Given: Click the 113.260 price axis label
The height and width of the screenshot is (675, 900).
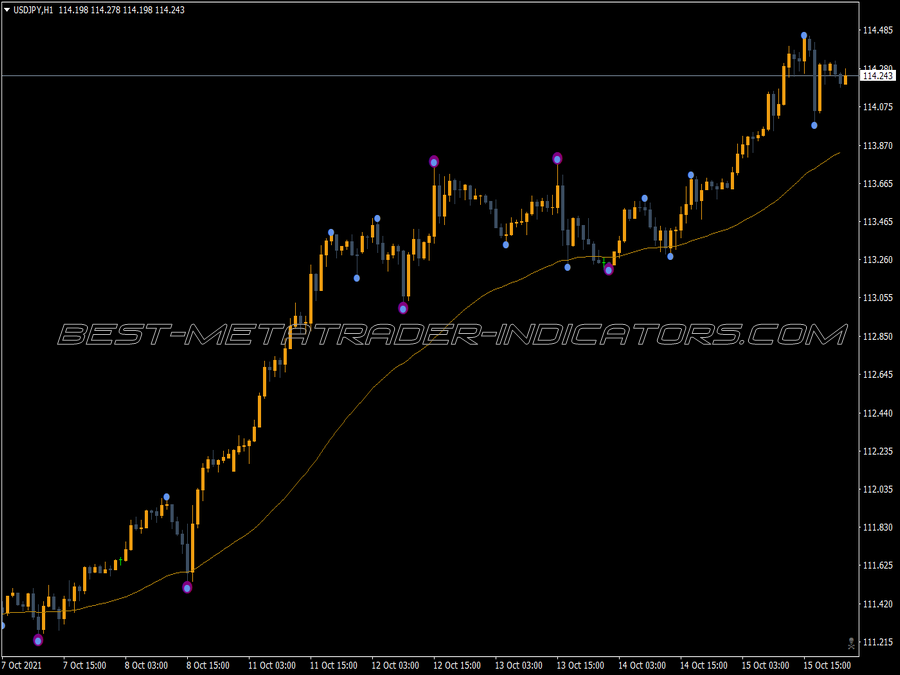Looking at the screenshot, I should tap(878, 260).
